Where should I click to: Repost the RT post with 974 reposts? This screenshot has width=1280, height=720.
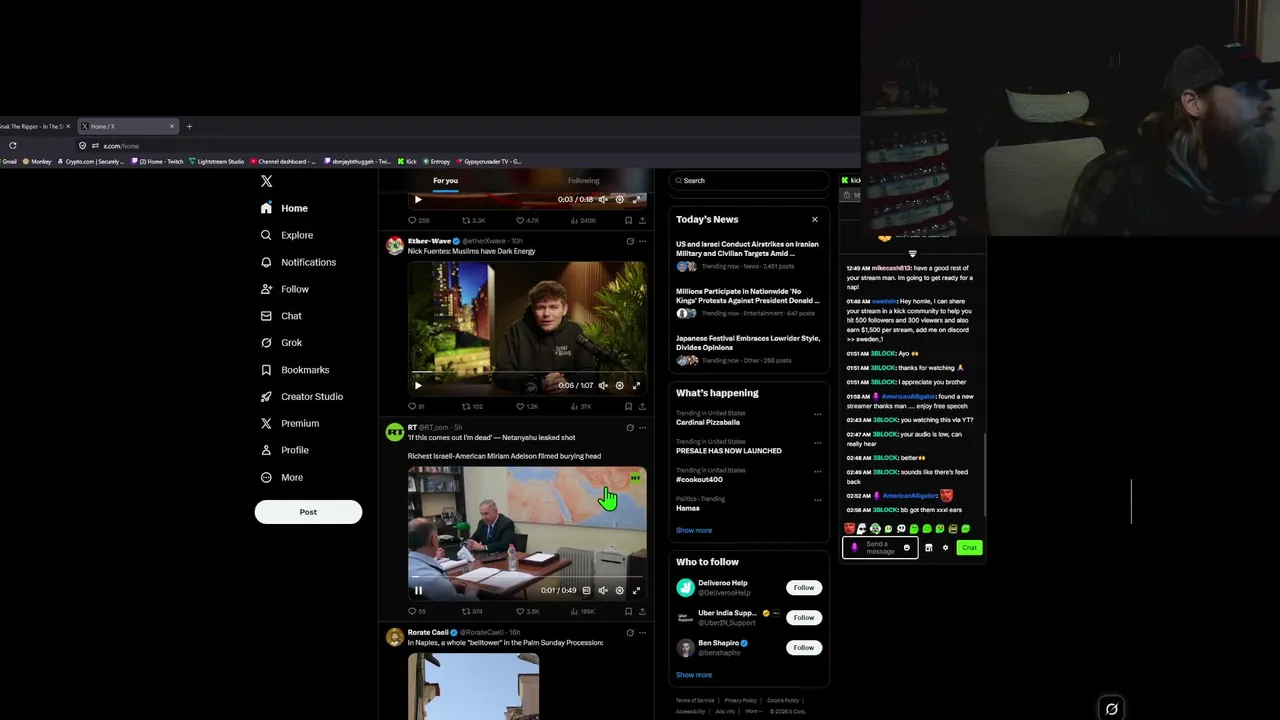(x=472, y=611)
